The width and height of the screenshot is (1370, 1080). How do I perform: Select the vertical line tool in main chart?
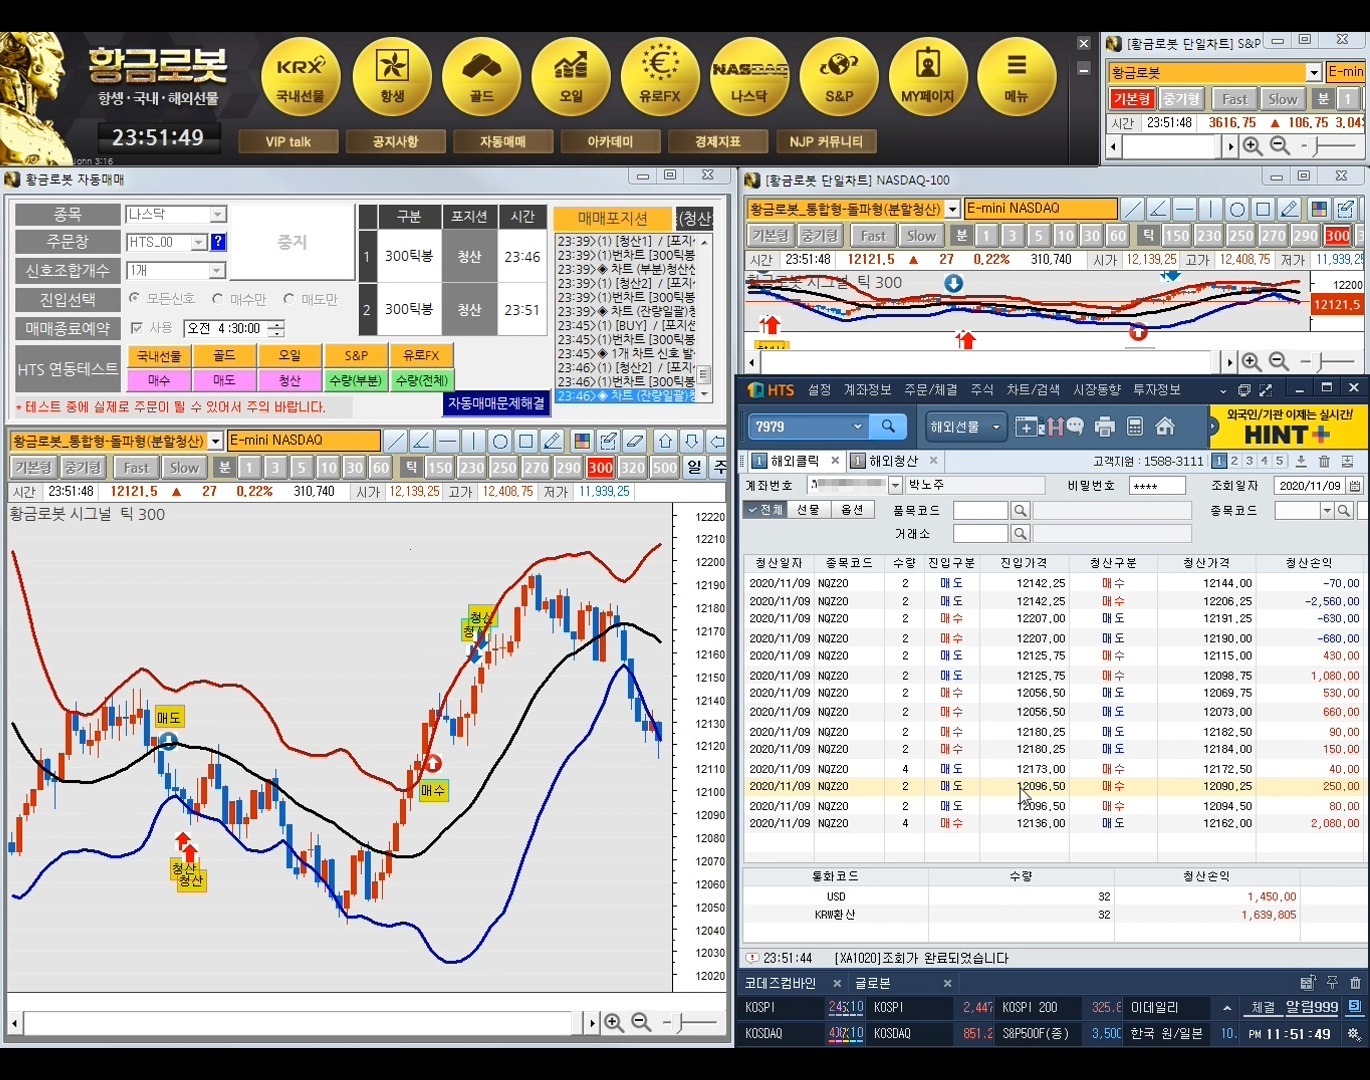point(474,441)
